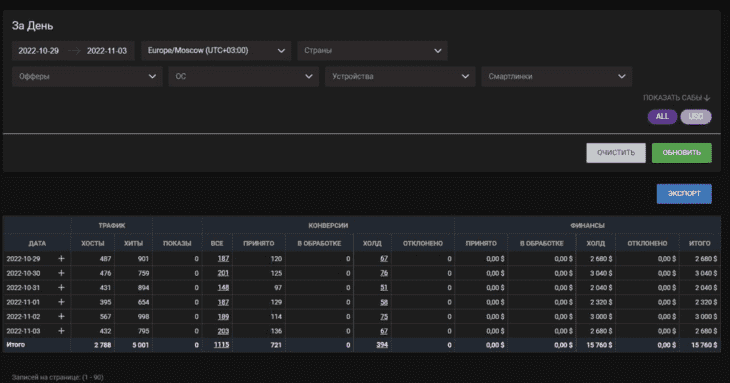Image resolution: width=730 pixels, height=383 pixels.
Task: Open the Europe/Moscow timezone dropdown
Action: (x=216, y=51)
